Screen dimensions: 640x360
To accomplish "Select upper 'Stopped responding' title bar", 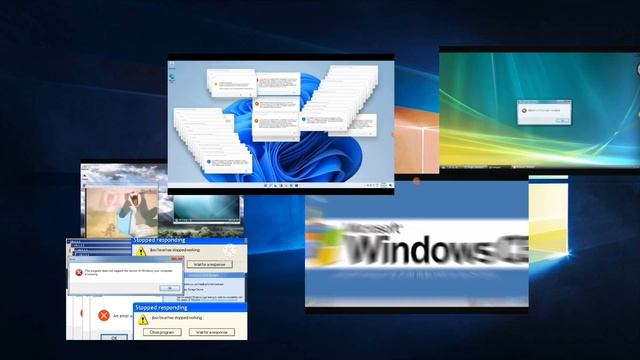I will 189,240.
